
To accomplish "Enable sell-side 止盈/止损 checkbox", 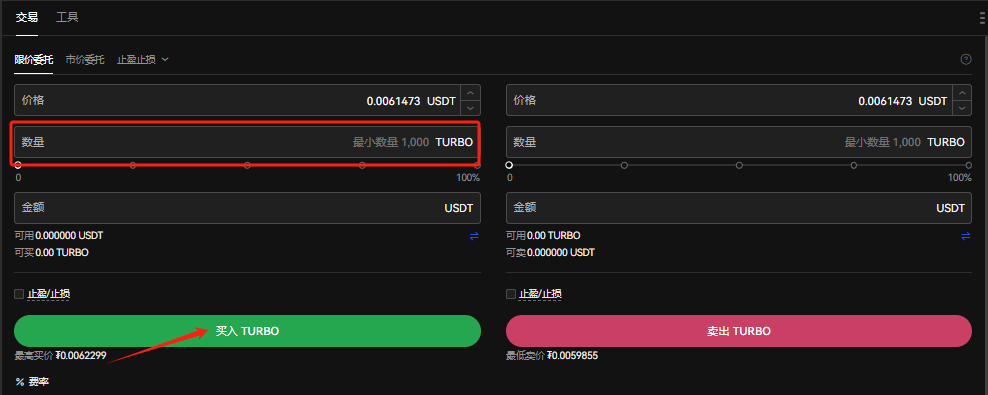I will (510, 294).
